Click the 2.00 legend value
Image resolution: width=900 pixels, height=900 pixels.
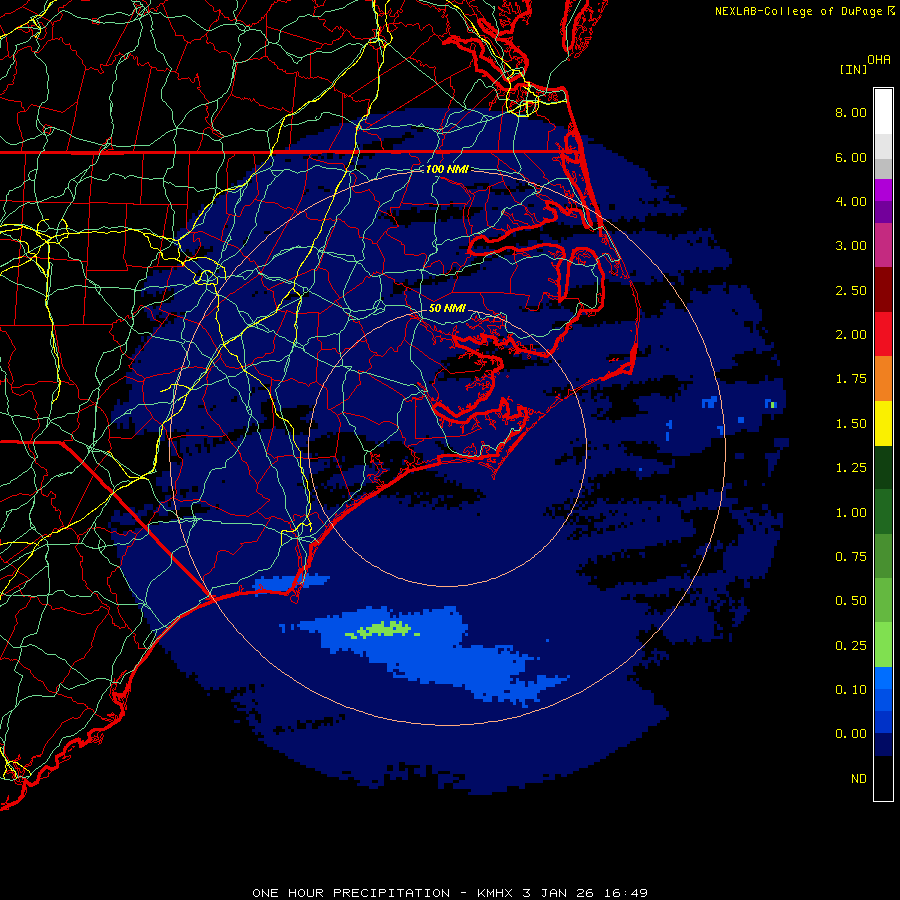[851, 335]
